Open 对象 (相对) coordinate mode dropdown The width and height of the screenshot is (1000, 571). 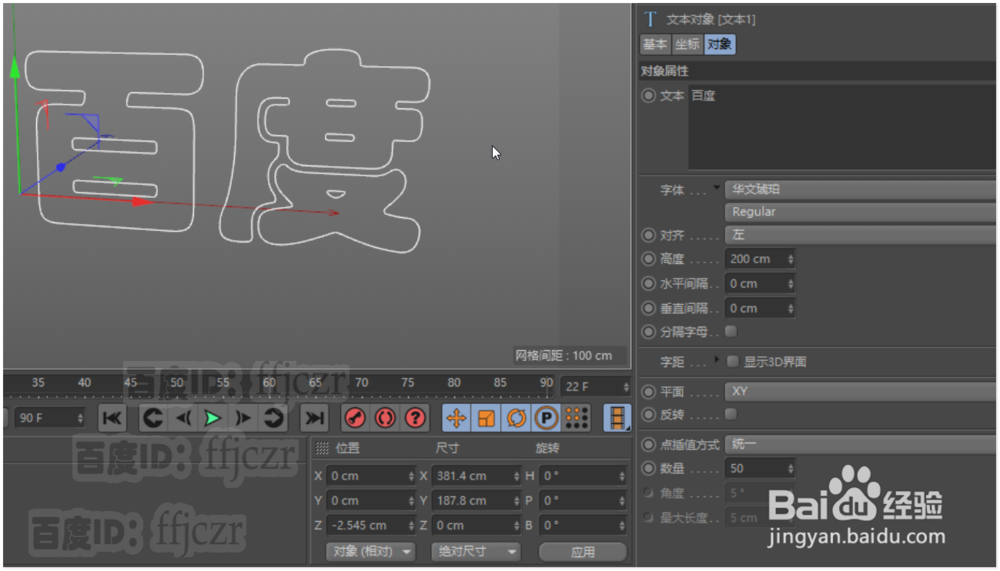[371, 552]
